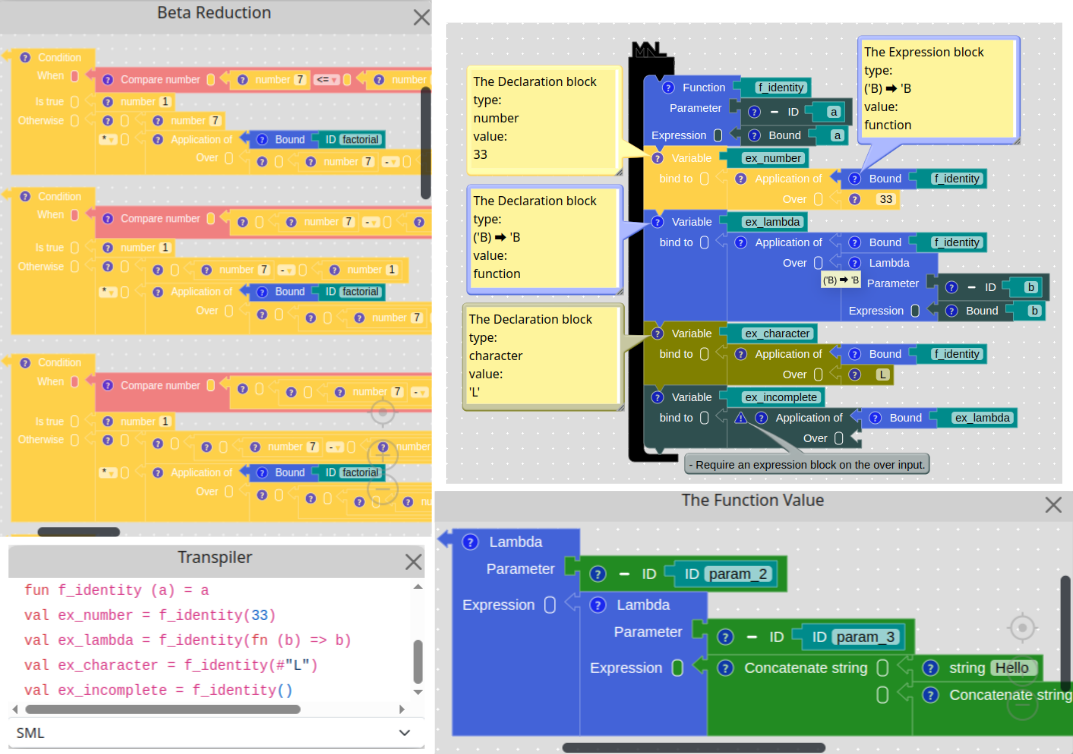The width and height of the screenshot is (1073, 754).
Task: Click warning triangle icon on ex_incomplete block
Action: (x=741, y=418)
